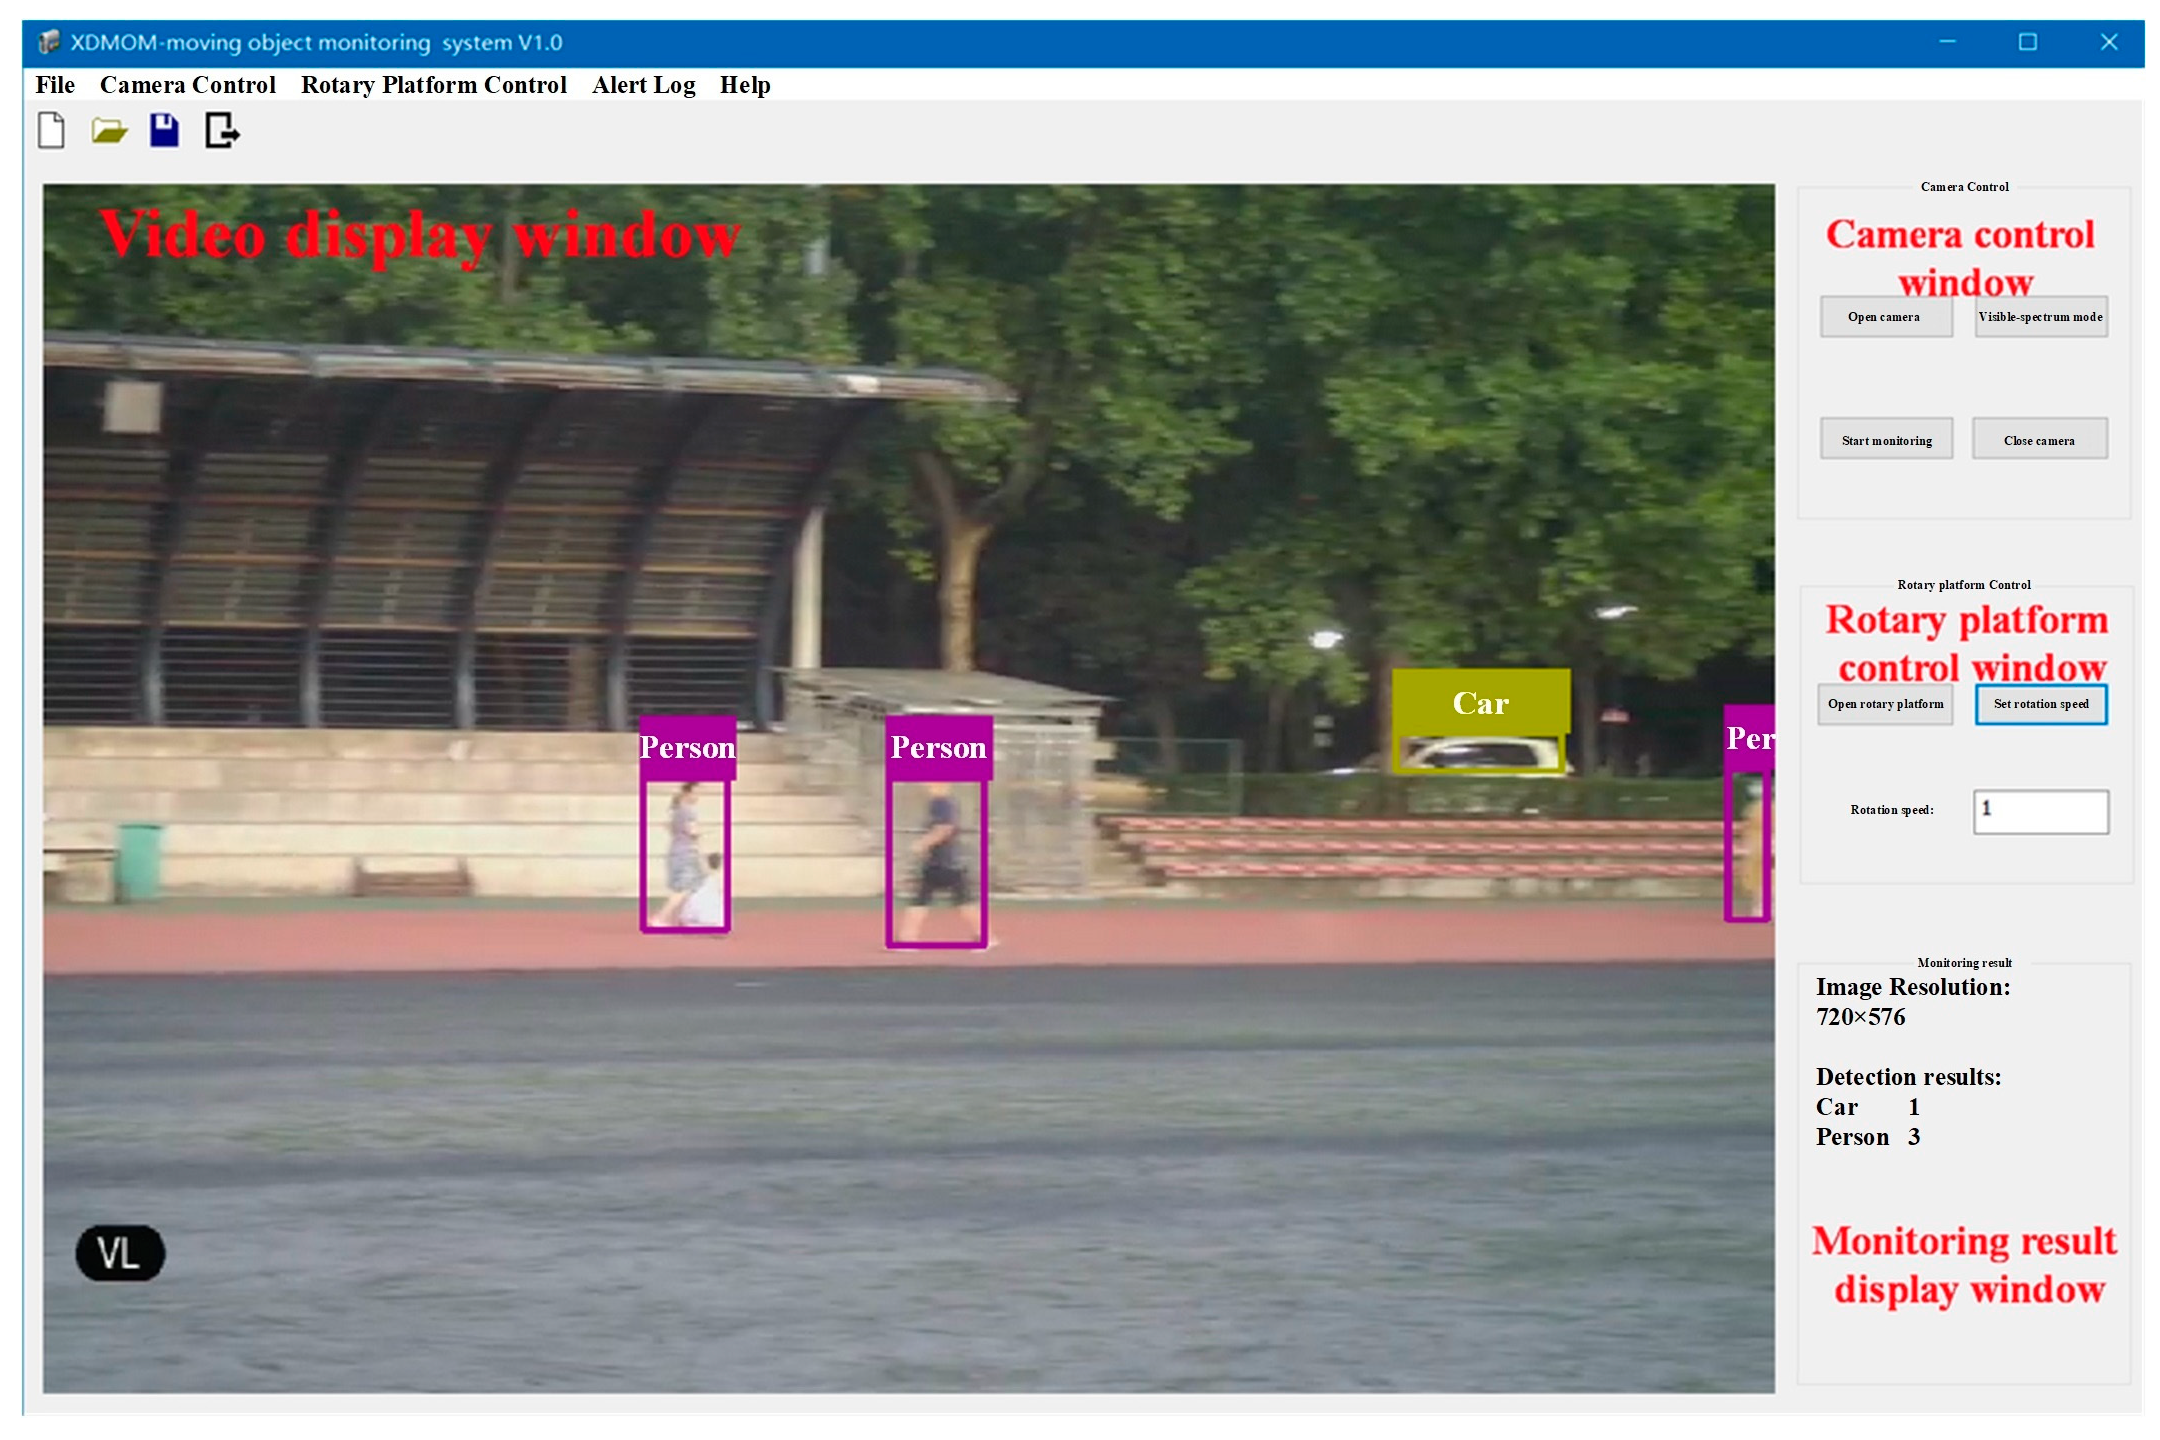Viewport: 2160px width, 1440px height.
Task: Click the Rotation speed input field
Action: (2040, 811)
